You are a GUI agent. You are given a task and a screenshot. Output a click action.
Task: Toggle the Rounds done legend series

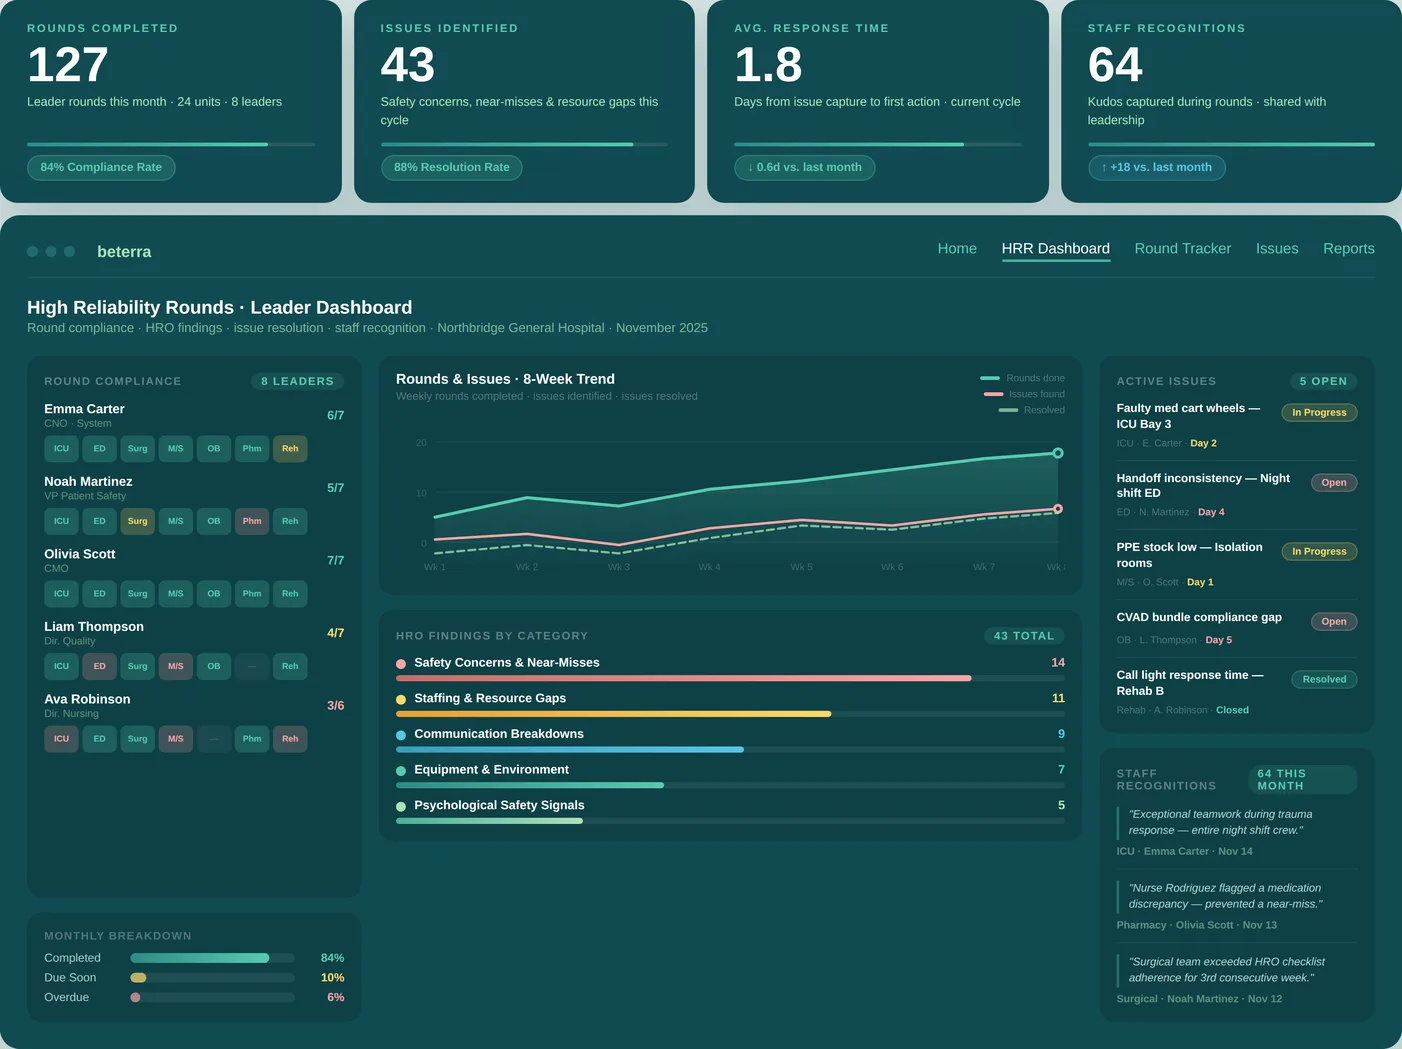coord(1021,377)
